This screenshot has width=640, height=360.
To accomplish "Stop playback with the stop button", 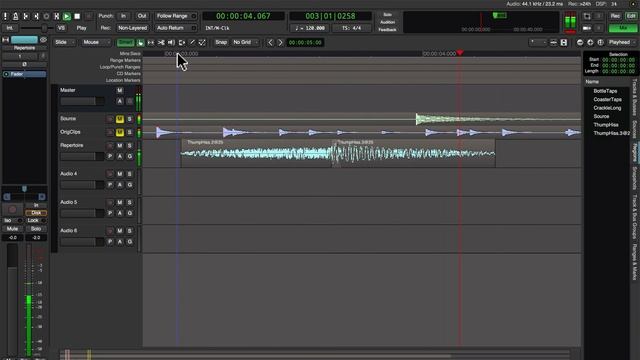I will (x=77, y=16).
